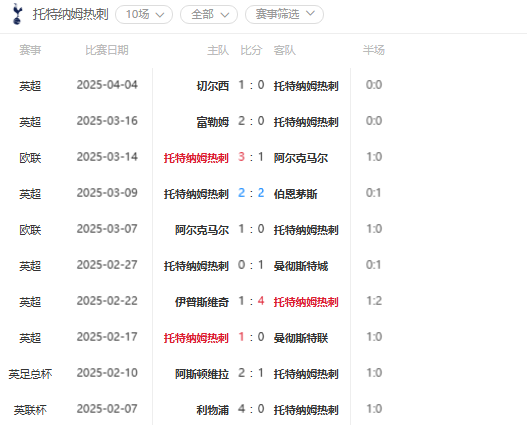527x425 pixels.
Task: Open the 10场 match count dropdown
Action: (x=144, y=14)
